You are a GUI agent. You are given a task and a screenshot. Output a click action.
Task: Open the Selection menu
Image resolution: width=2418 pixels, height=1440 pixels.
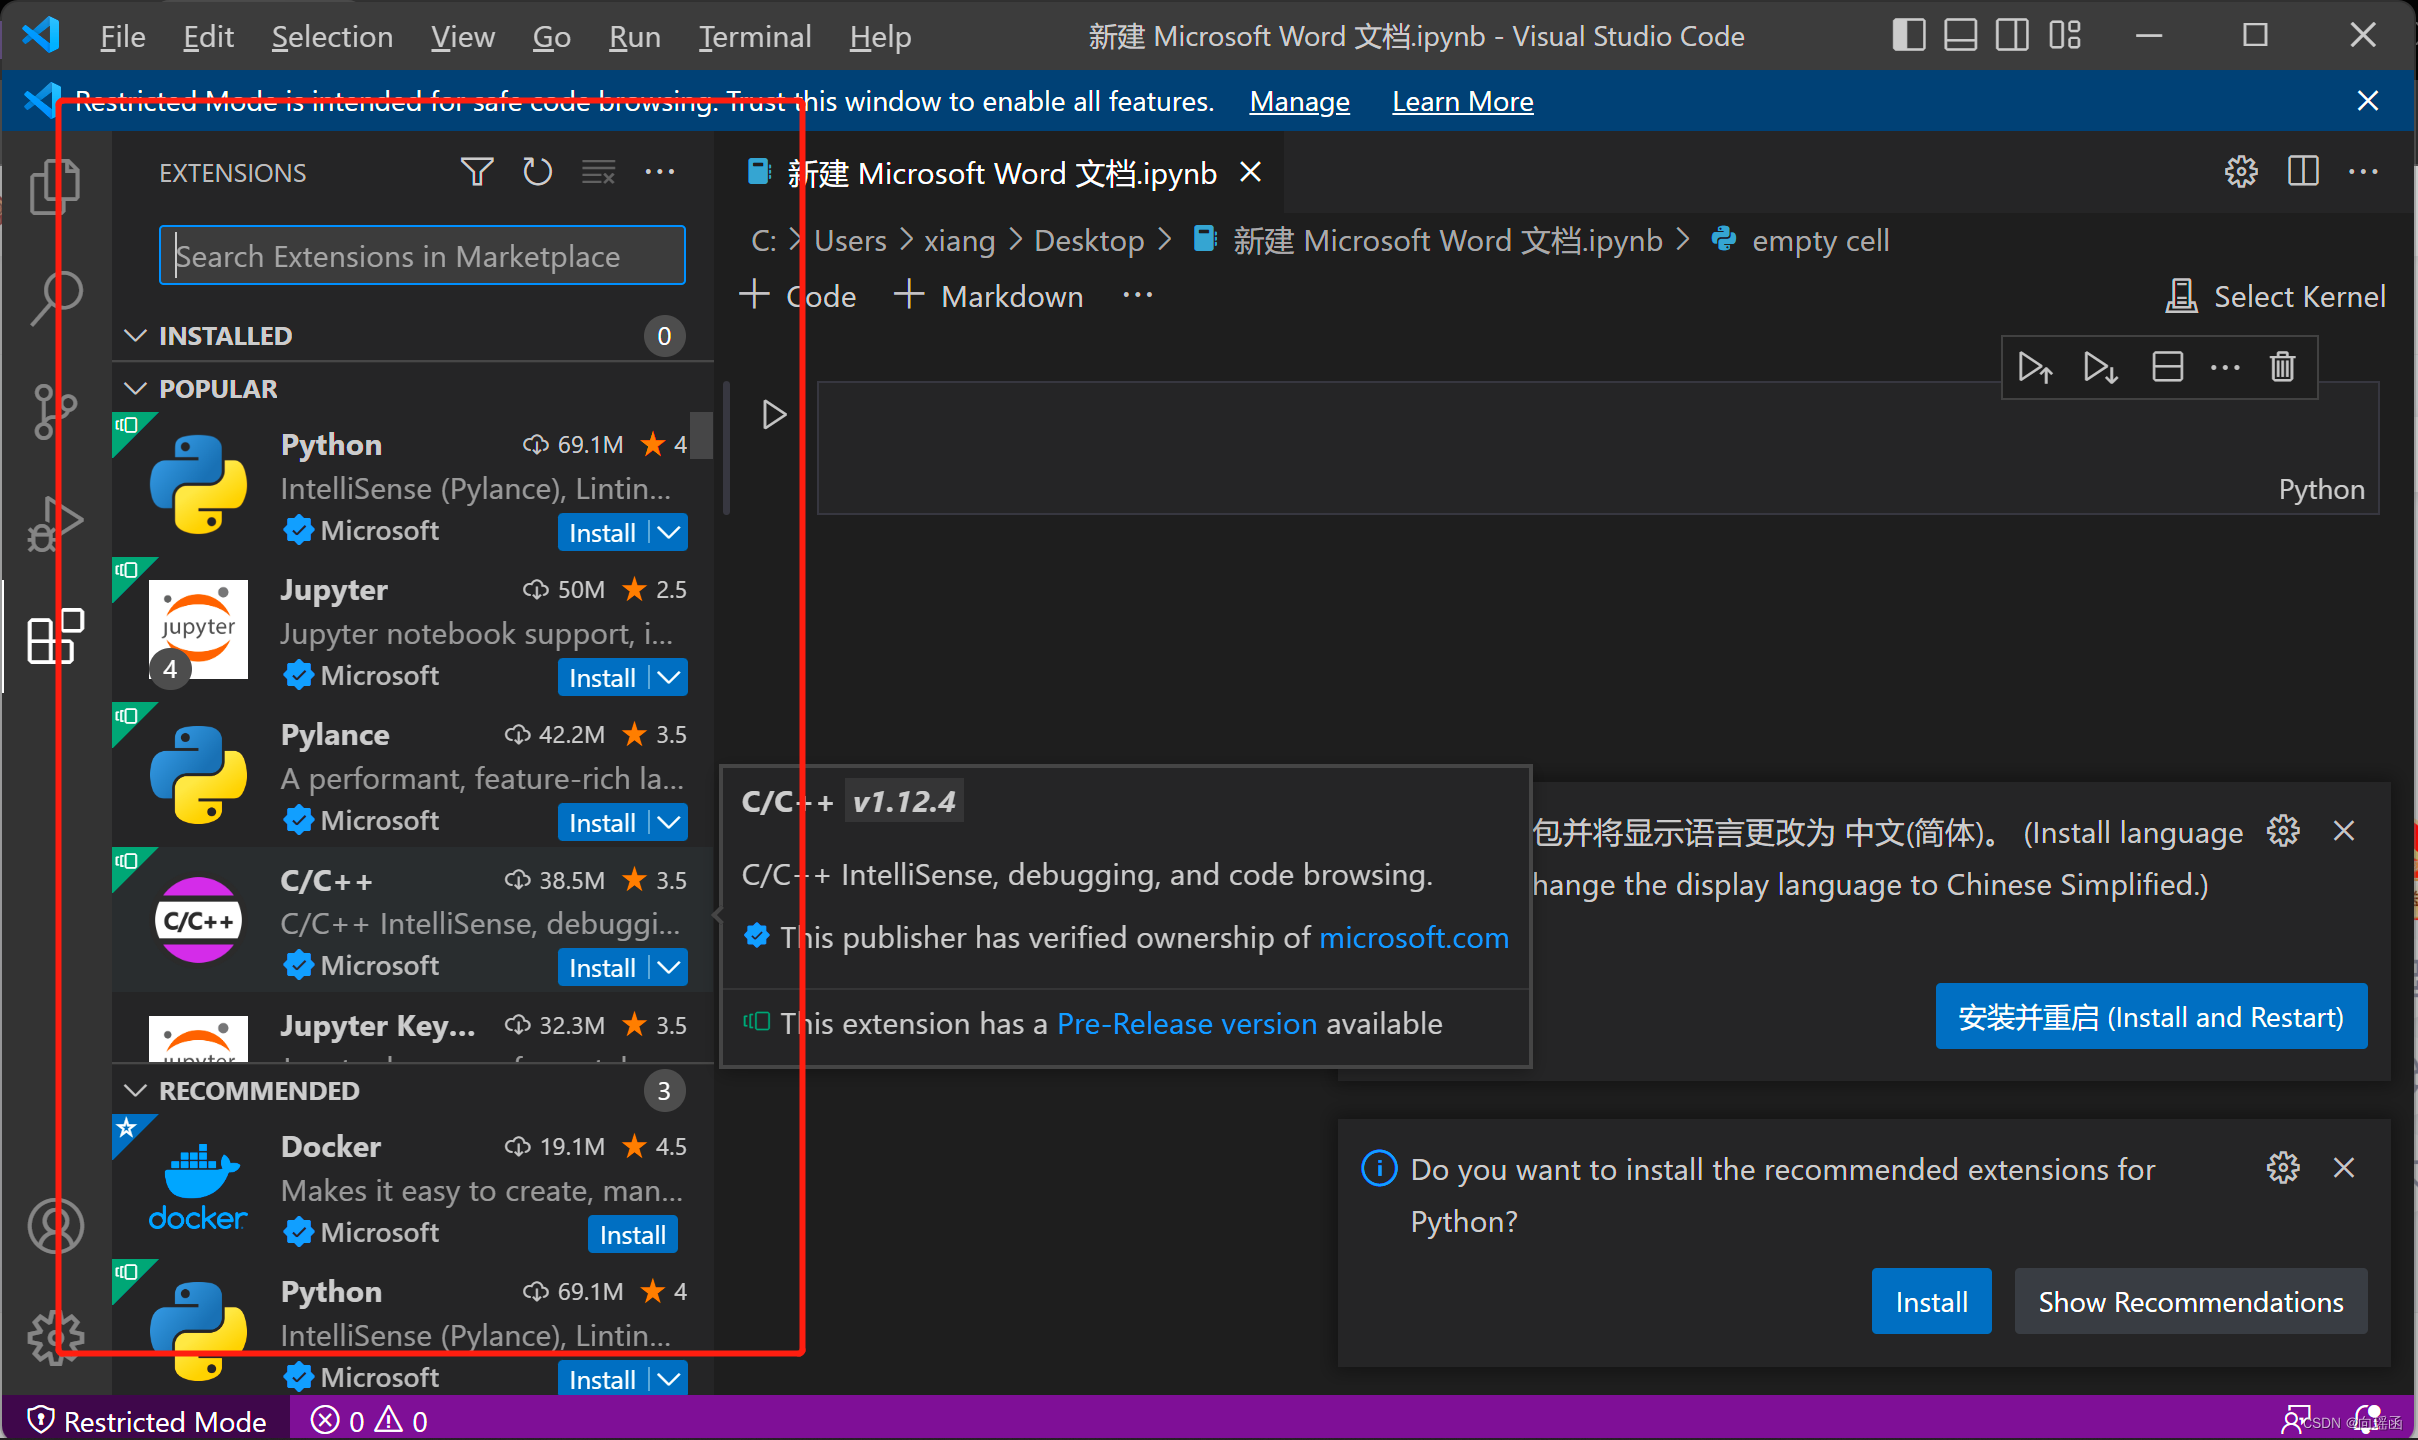[332, 37]
